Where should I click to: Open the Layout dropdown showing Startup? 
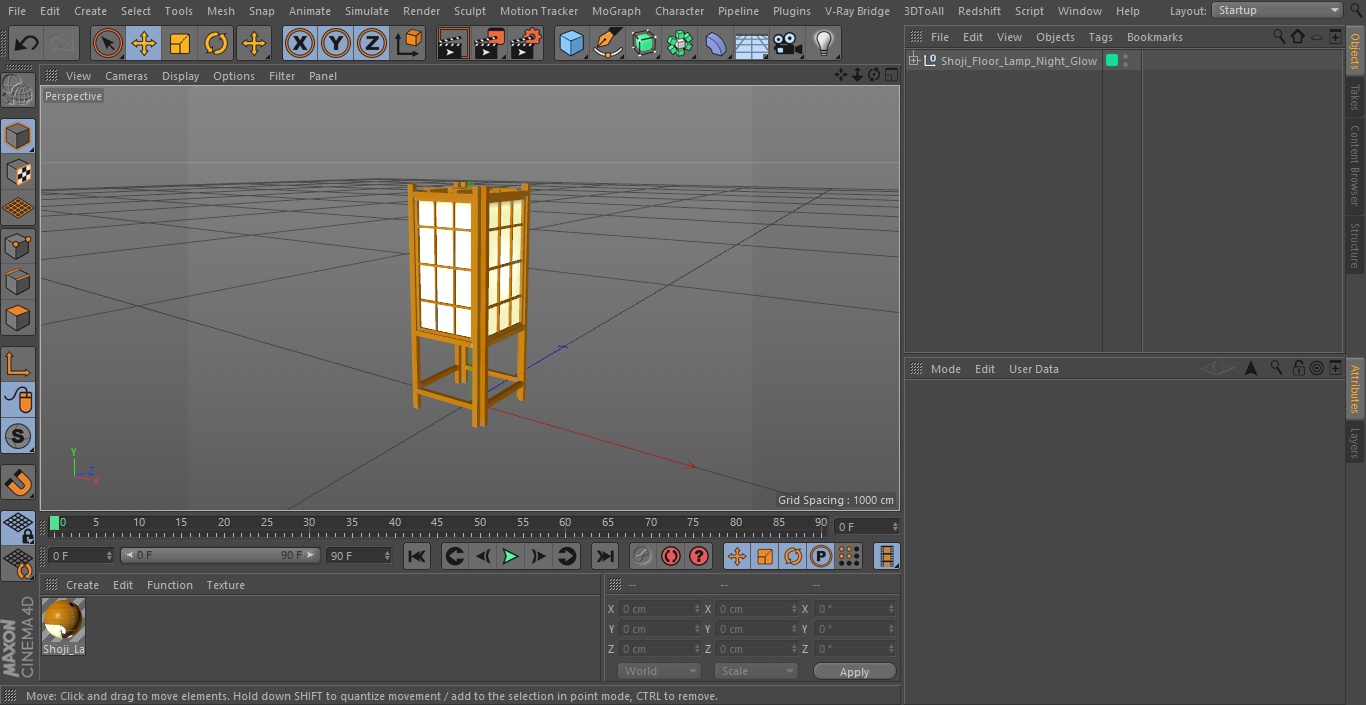1278,10
